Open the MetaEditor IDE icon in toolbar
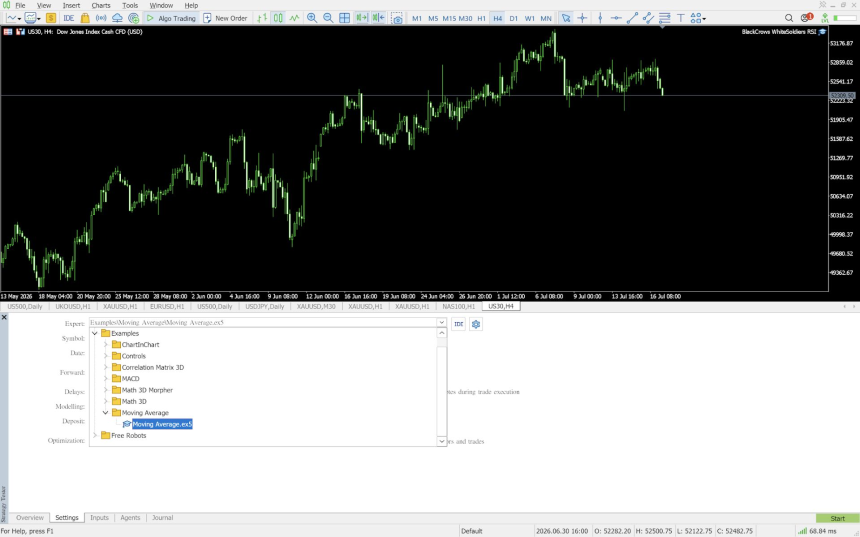860x537 pixels. pyautogui.click(x=69, y=18)
